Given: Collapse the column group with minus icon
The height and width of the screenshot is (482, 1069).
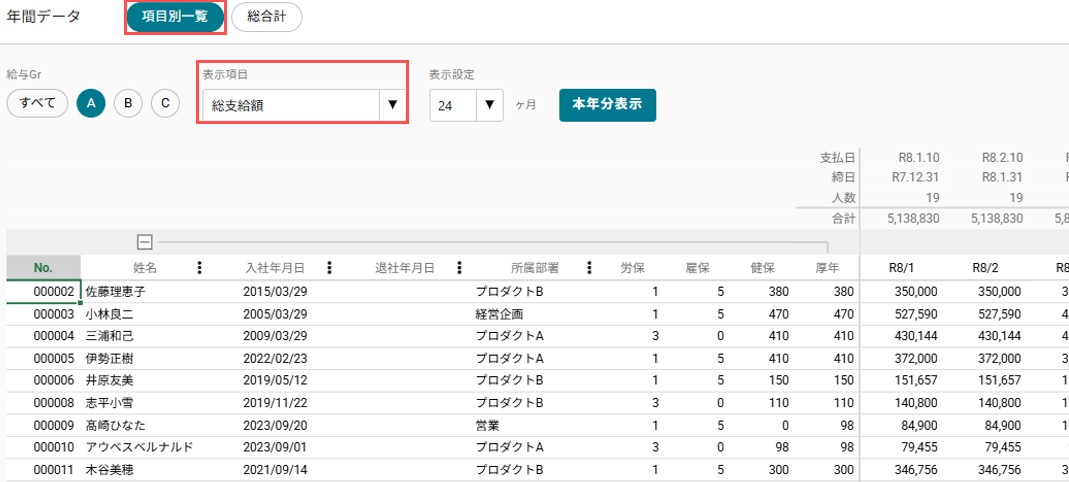Looking at the screenshot, I should [x=145, y=241].
